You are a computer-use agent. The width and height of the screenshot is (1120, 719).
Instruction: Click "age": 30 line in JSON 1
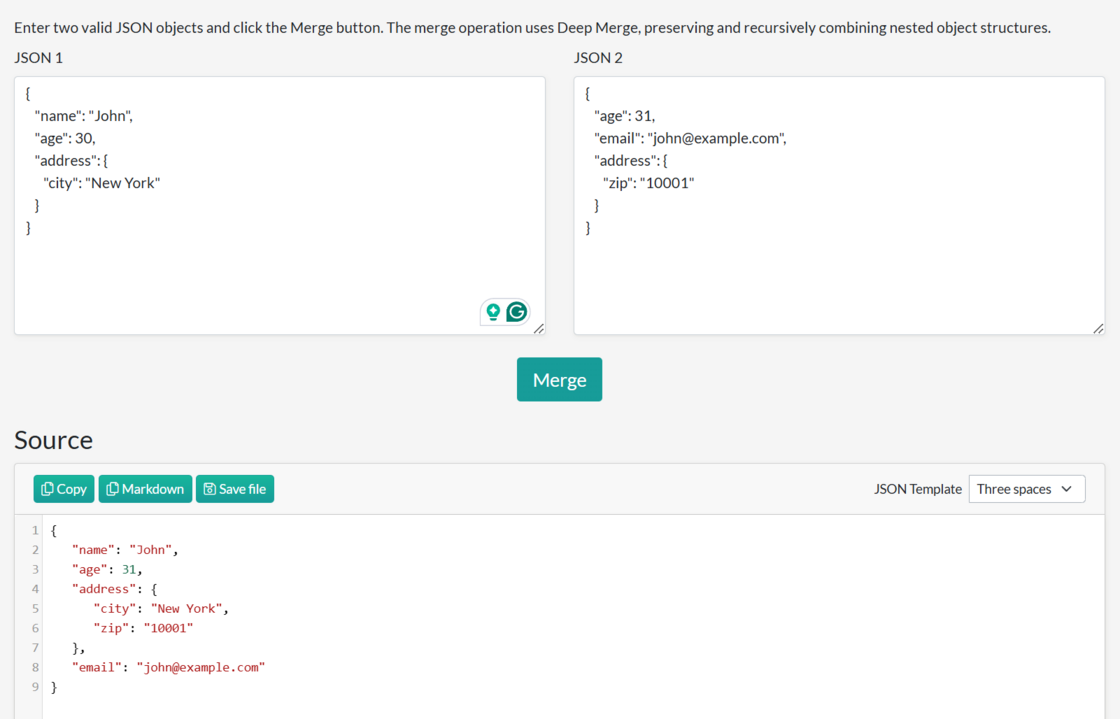click(x=65, y=138)
